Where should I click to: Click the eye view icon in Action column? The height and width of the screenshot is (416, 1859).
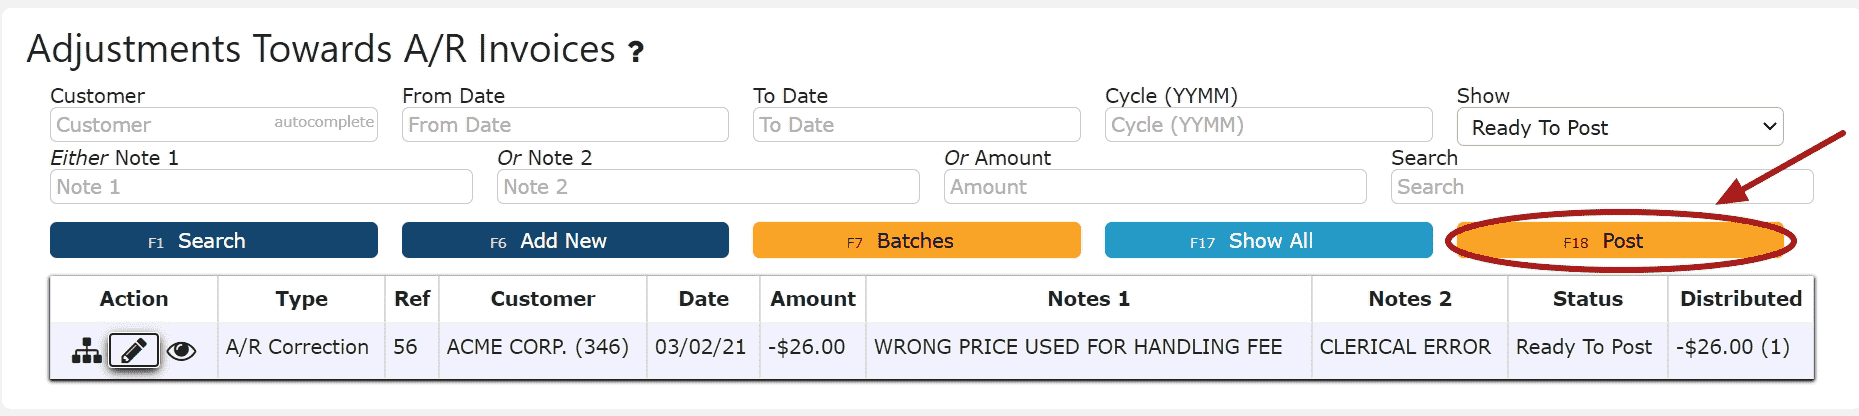coord(181,351)
